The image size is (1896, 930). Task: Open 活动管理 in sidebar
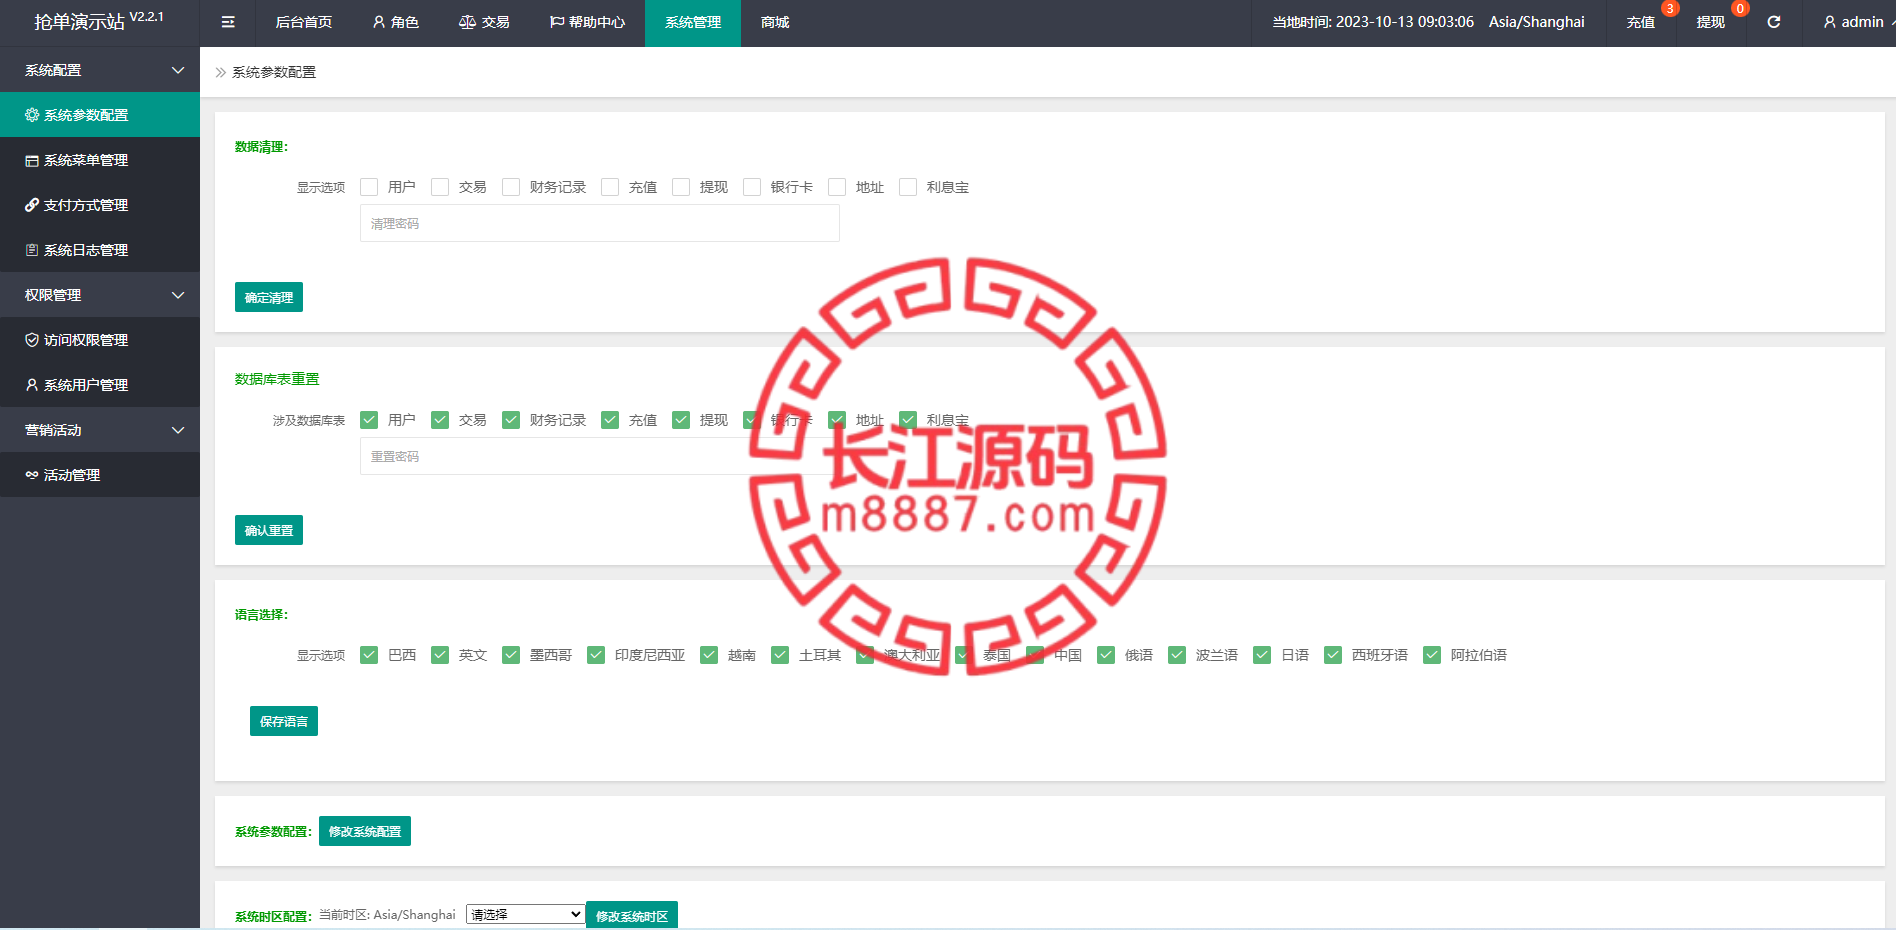click(100, 475)
